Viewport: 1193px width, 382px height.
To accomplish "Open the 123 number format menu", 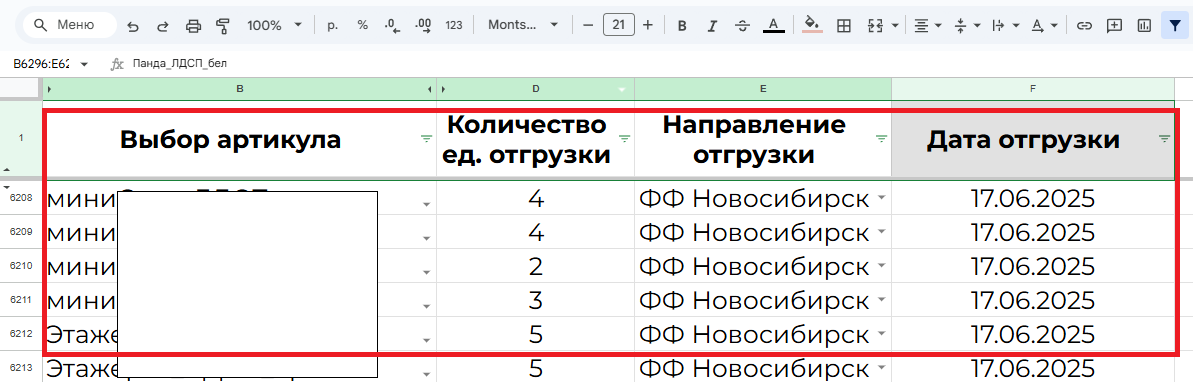I will (x=453, y=25).
